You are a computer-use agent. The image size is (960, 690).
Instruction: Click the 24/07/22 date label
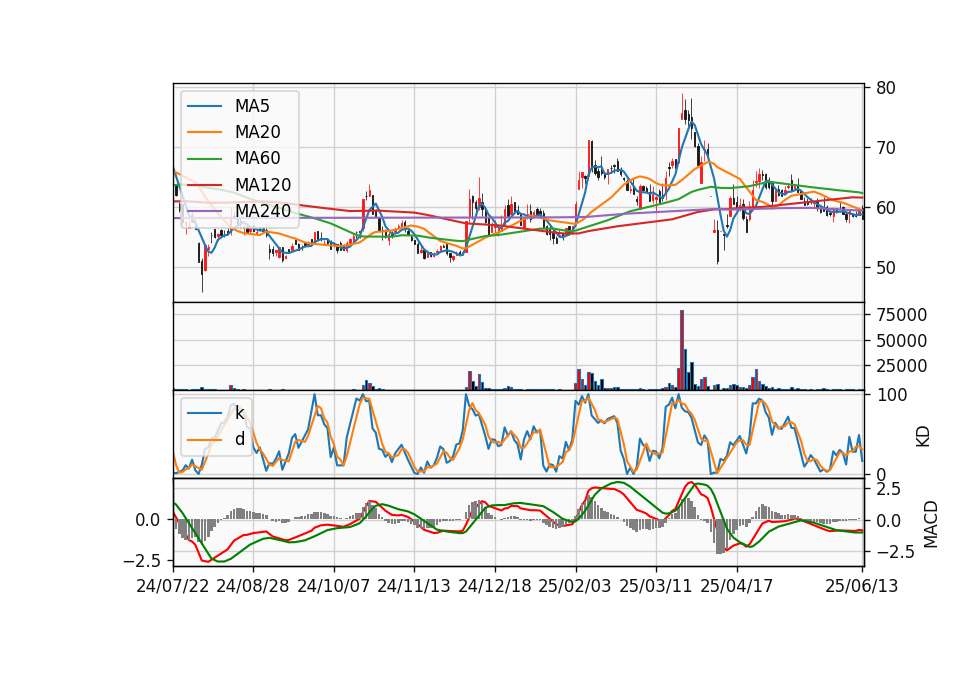coord(173,587)
